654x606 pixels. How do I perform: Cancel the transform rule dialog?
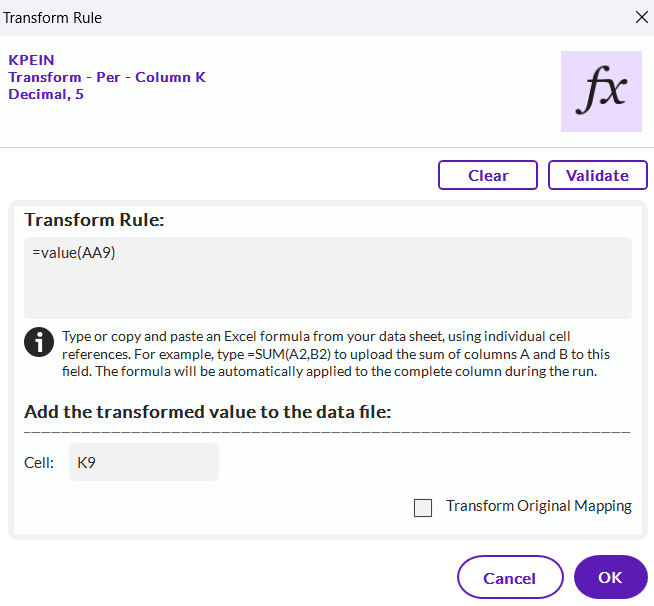pyautogui.click(x=510, y=577)
